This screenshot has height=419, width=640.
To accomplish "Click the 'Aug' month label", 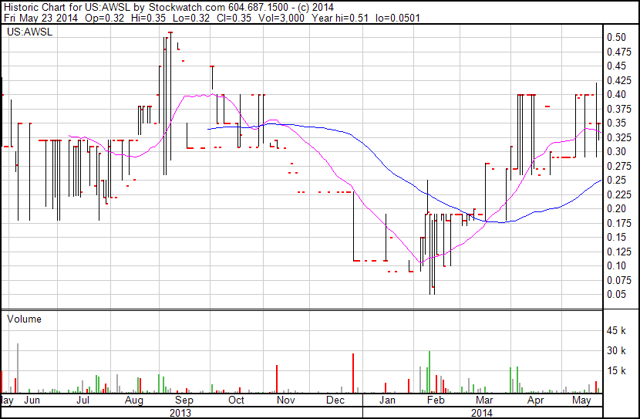I will pyautogui.click(x=134, y=400).
